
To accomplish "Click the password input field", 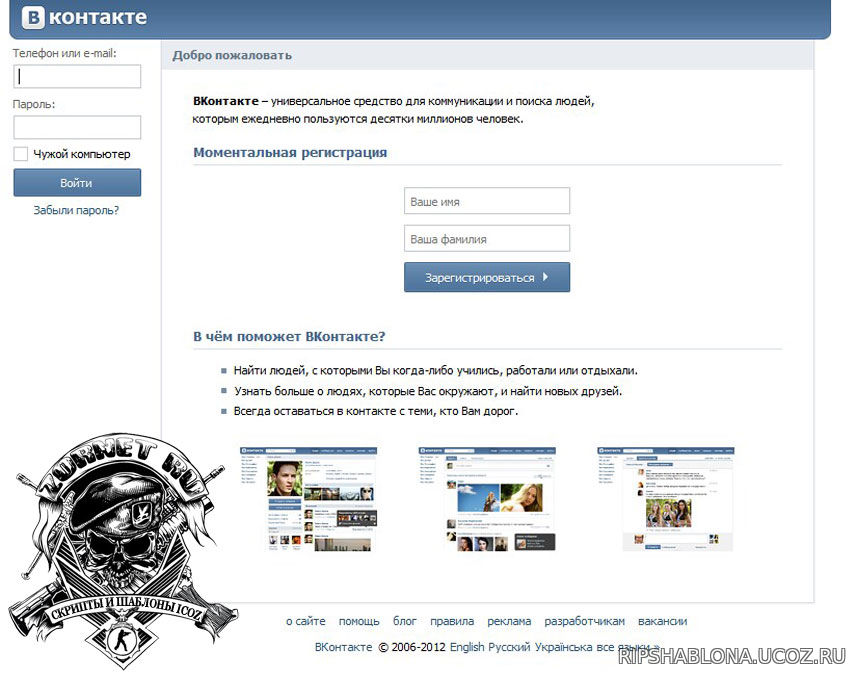I will [x=77, y=127].
